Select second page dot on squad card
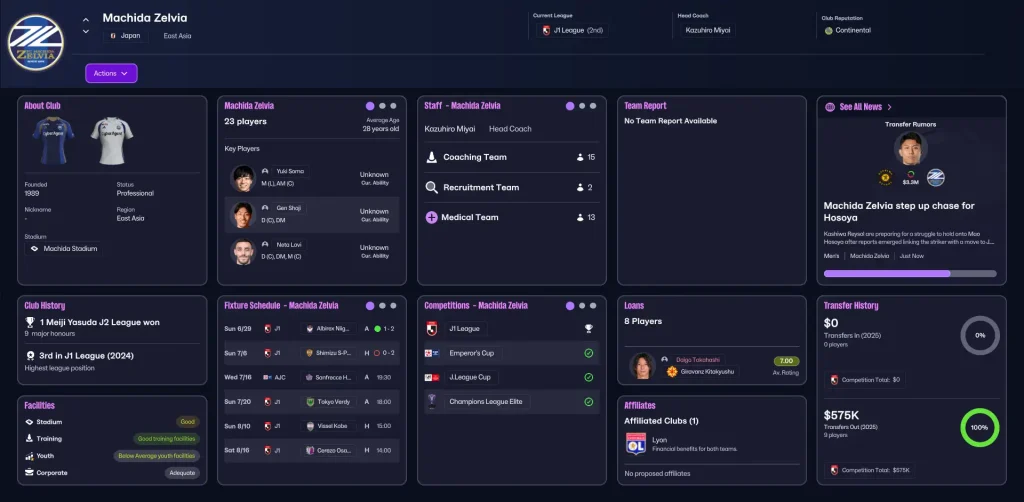This screenshot has width=1024, height=502. click(382, 106)
